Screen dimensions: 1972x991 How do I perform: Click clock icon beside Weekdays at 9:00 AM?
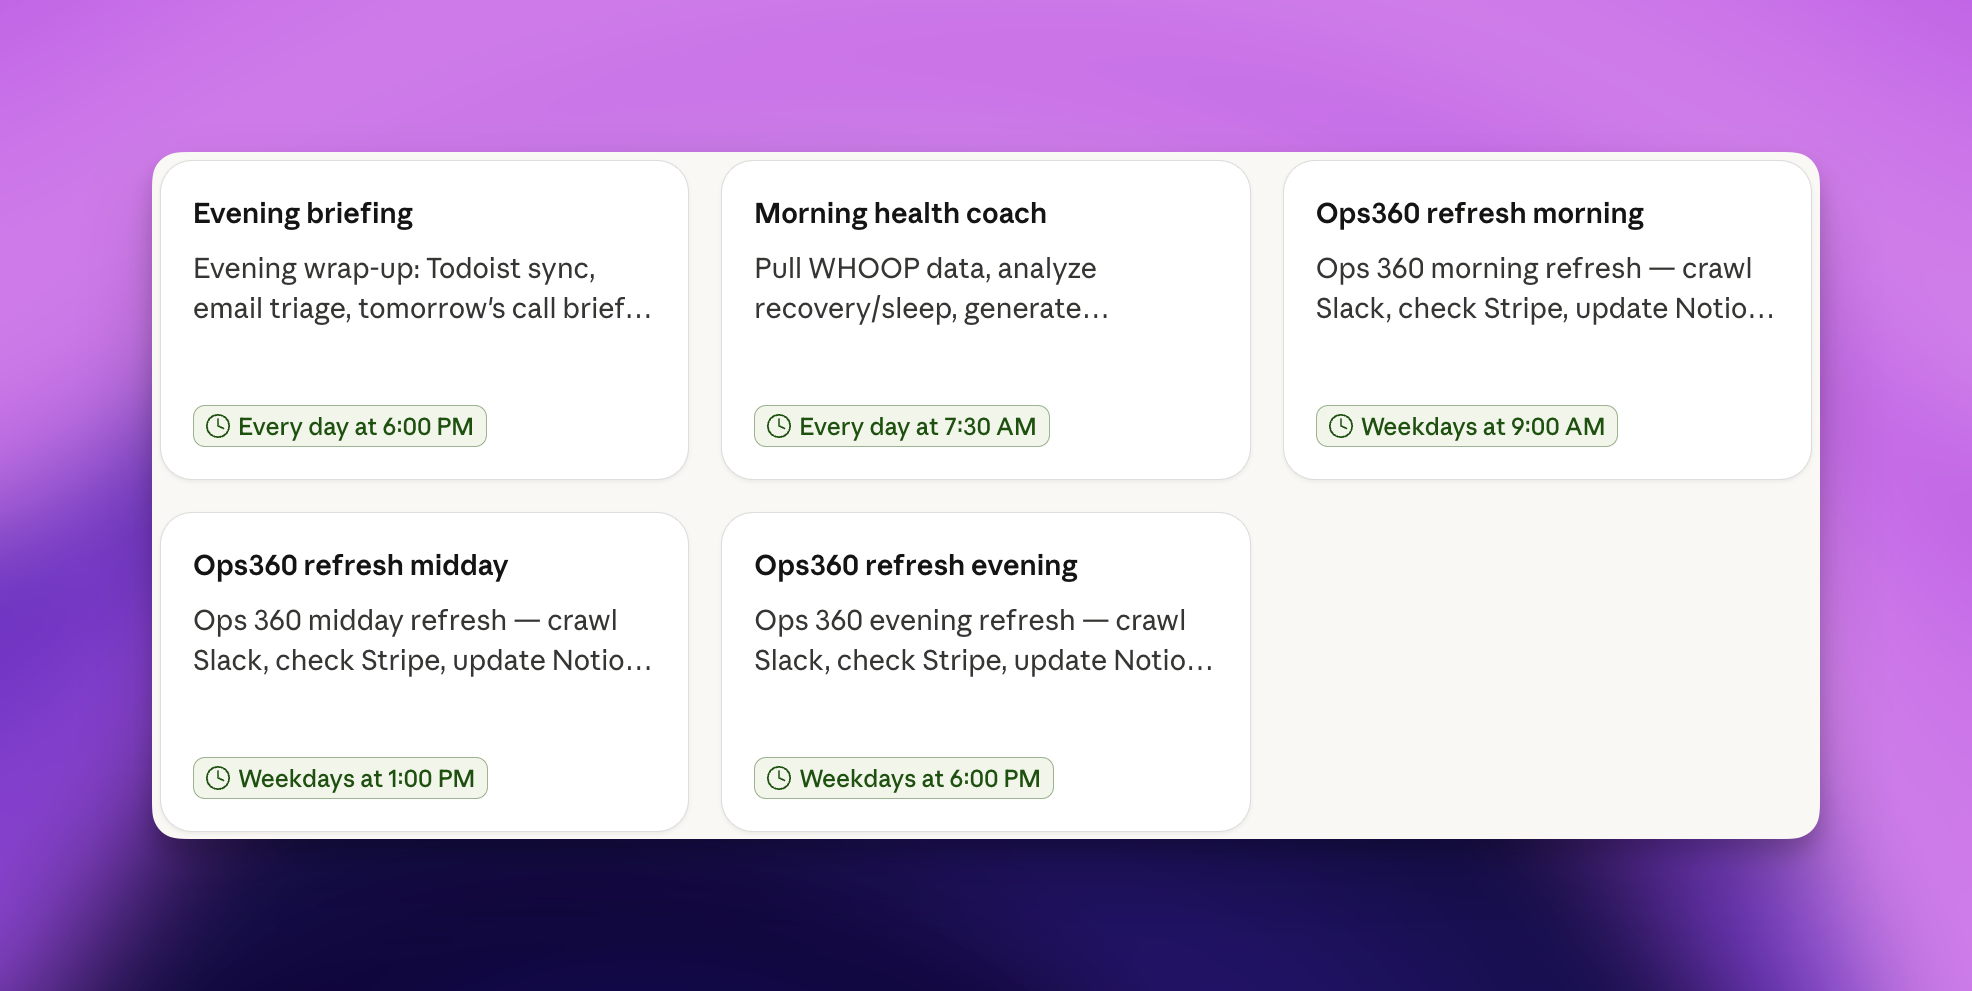point(1341,427)
